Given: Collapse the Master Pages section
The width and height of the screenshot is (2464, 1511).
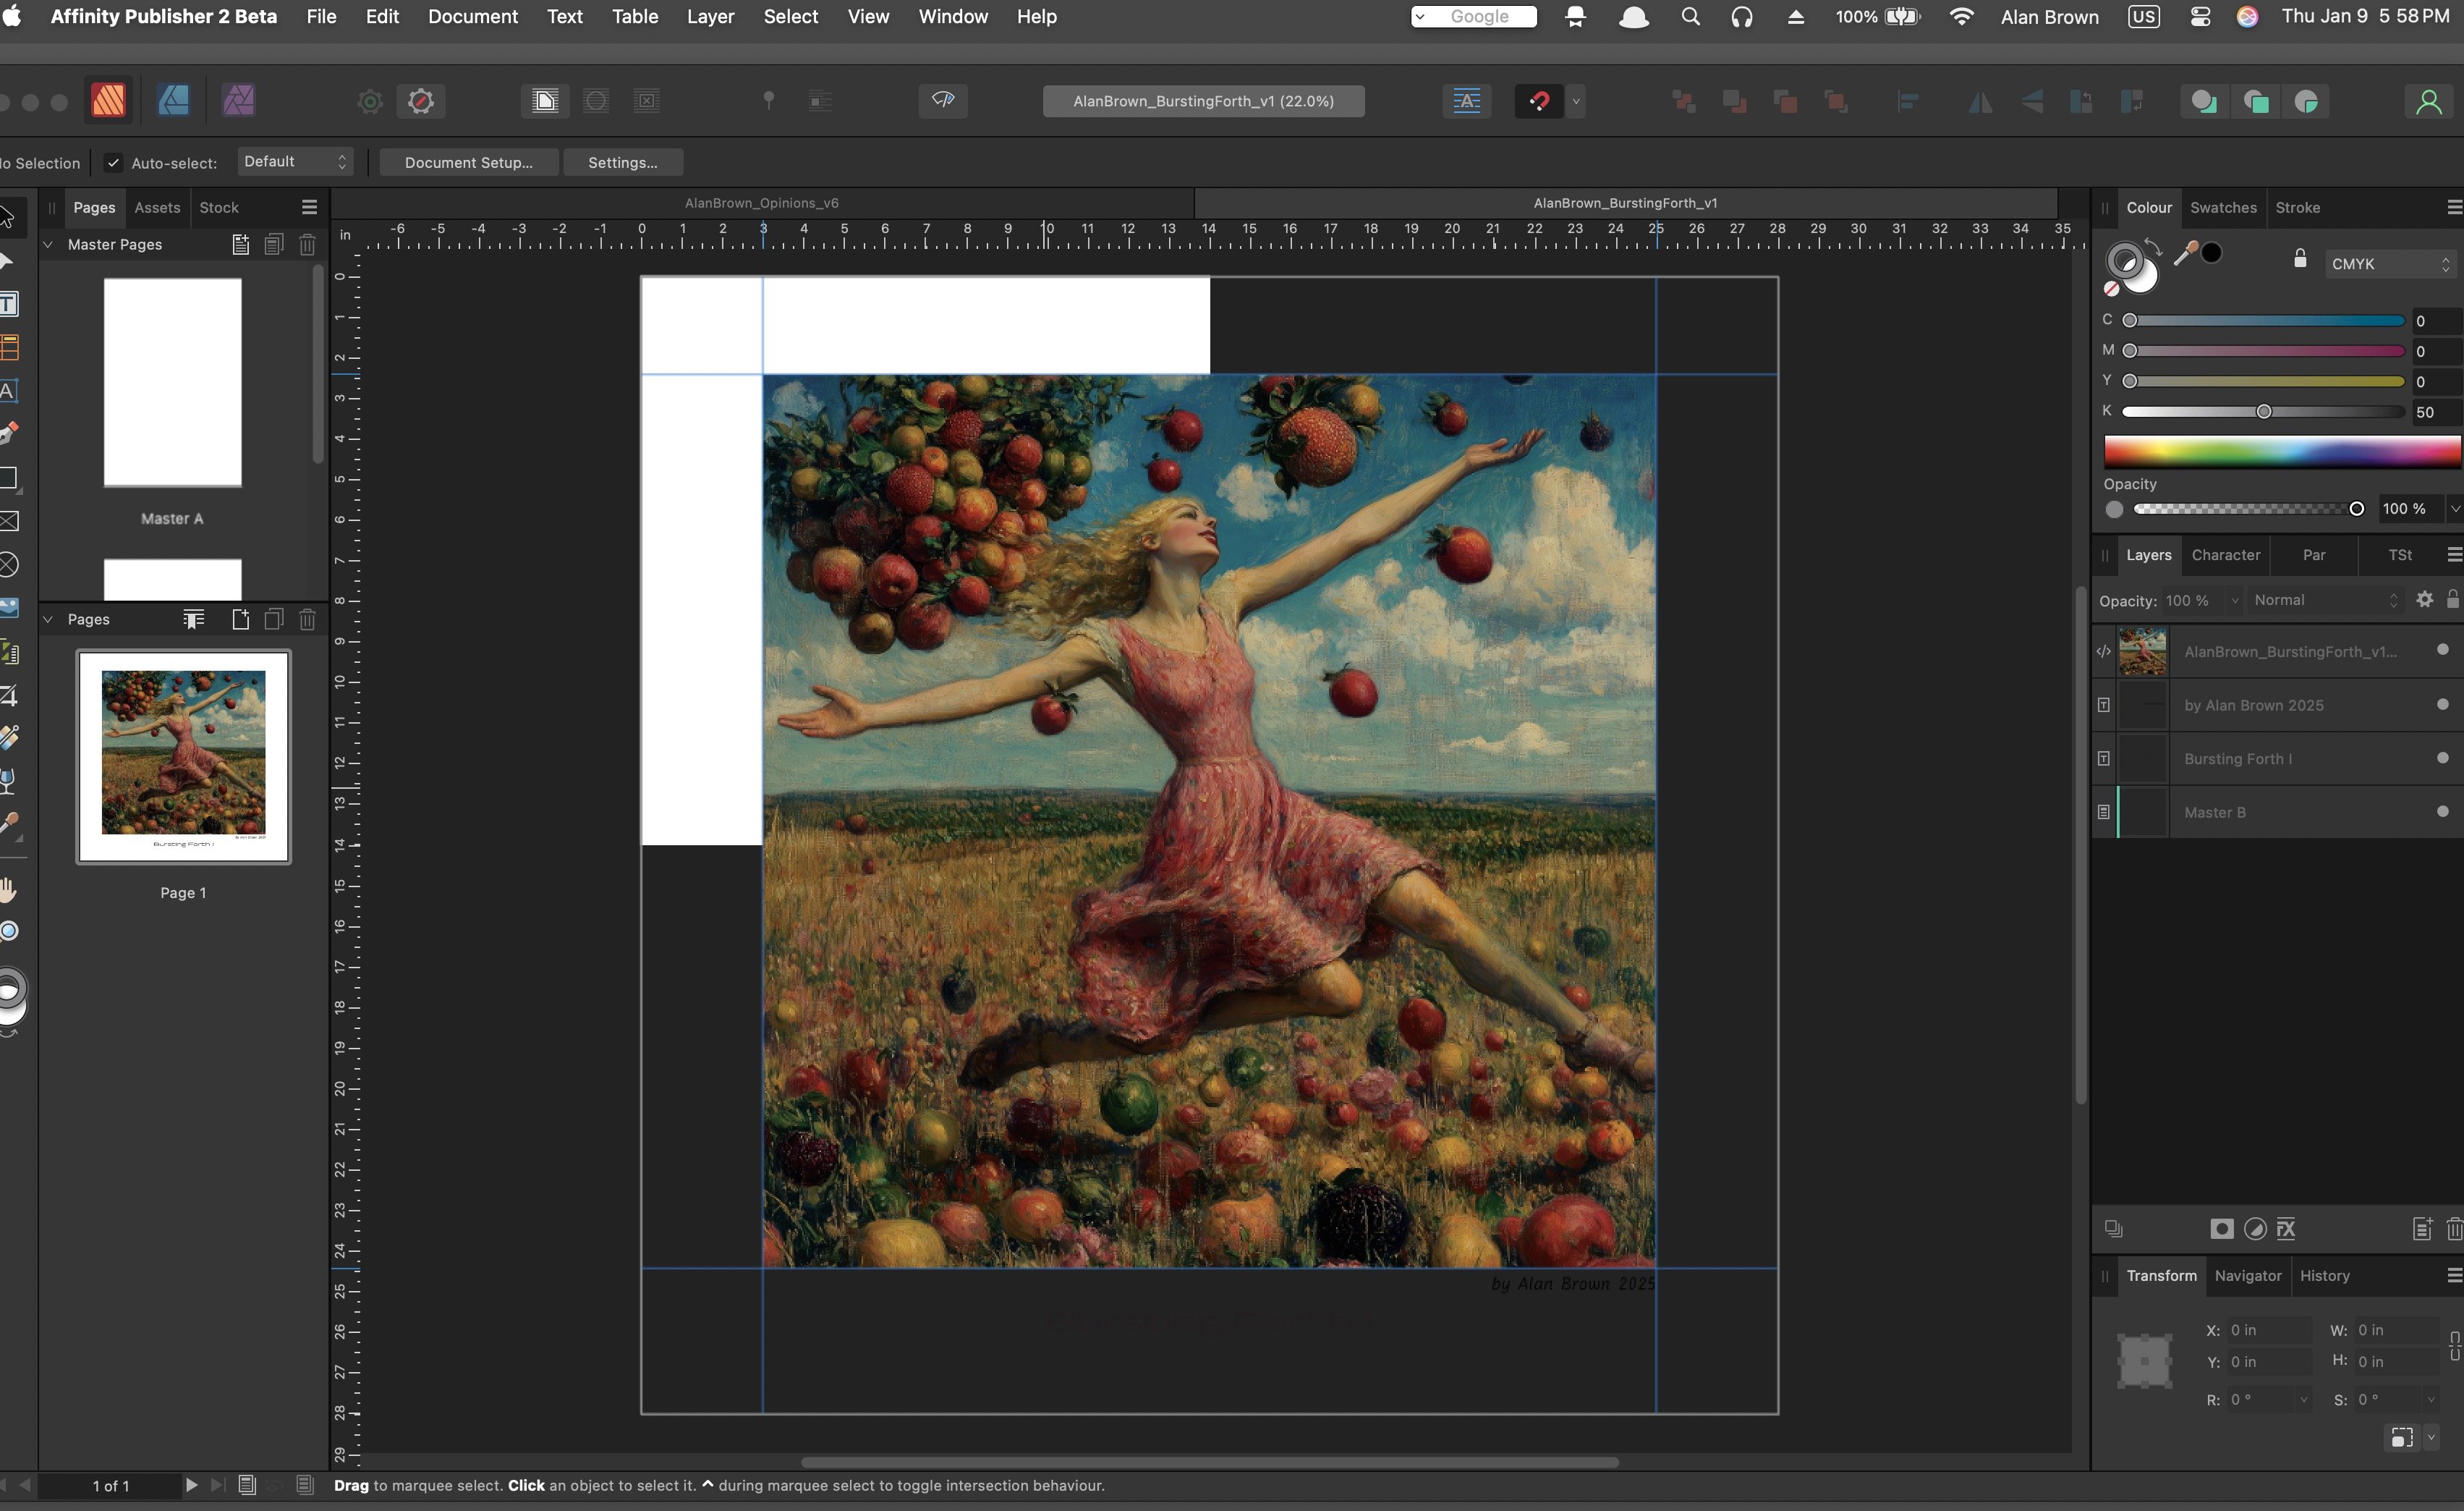Looking at the screenshot, I should click(x=48, y=244).
